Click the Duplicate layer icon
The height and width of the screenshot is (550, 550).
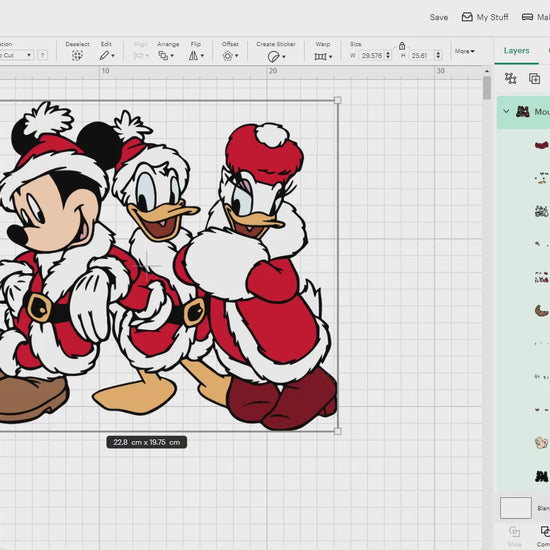pyautogui.click(x=534, y=78)
